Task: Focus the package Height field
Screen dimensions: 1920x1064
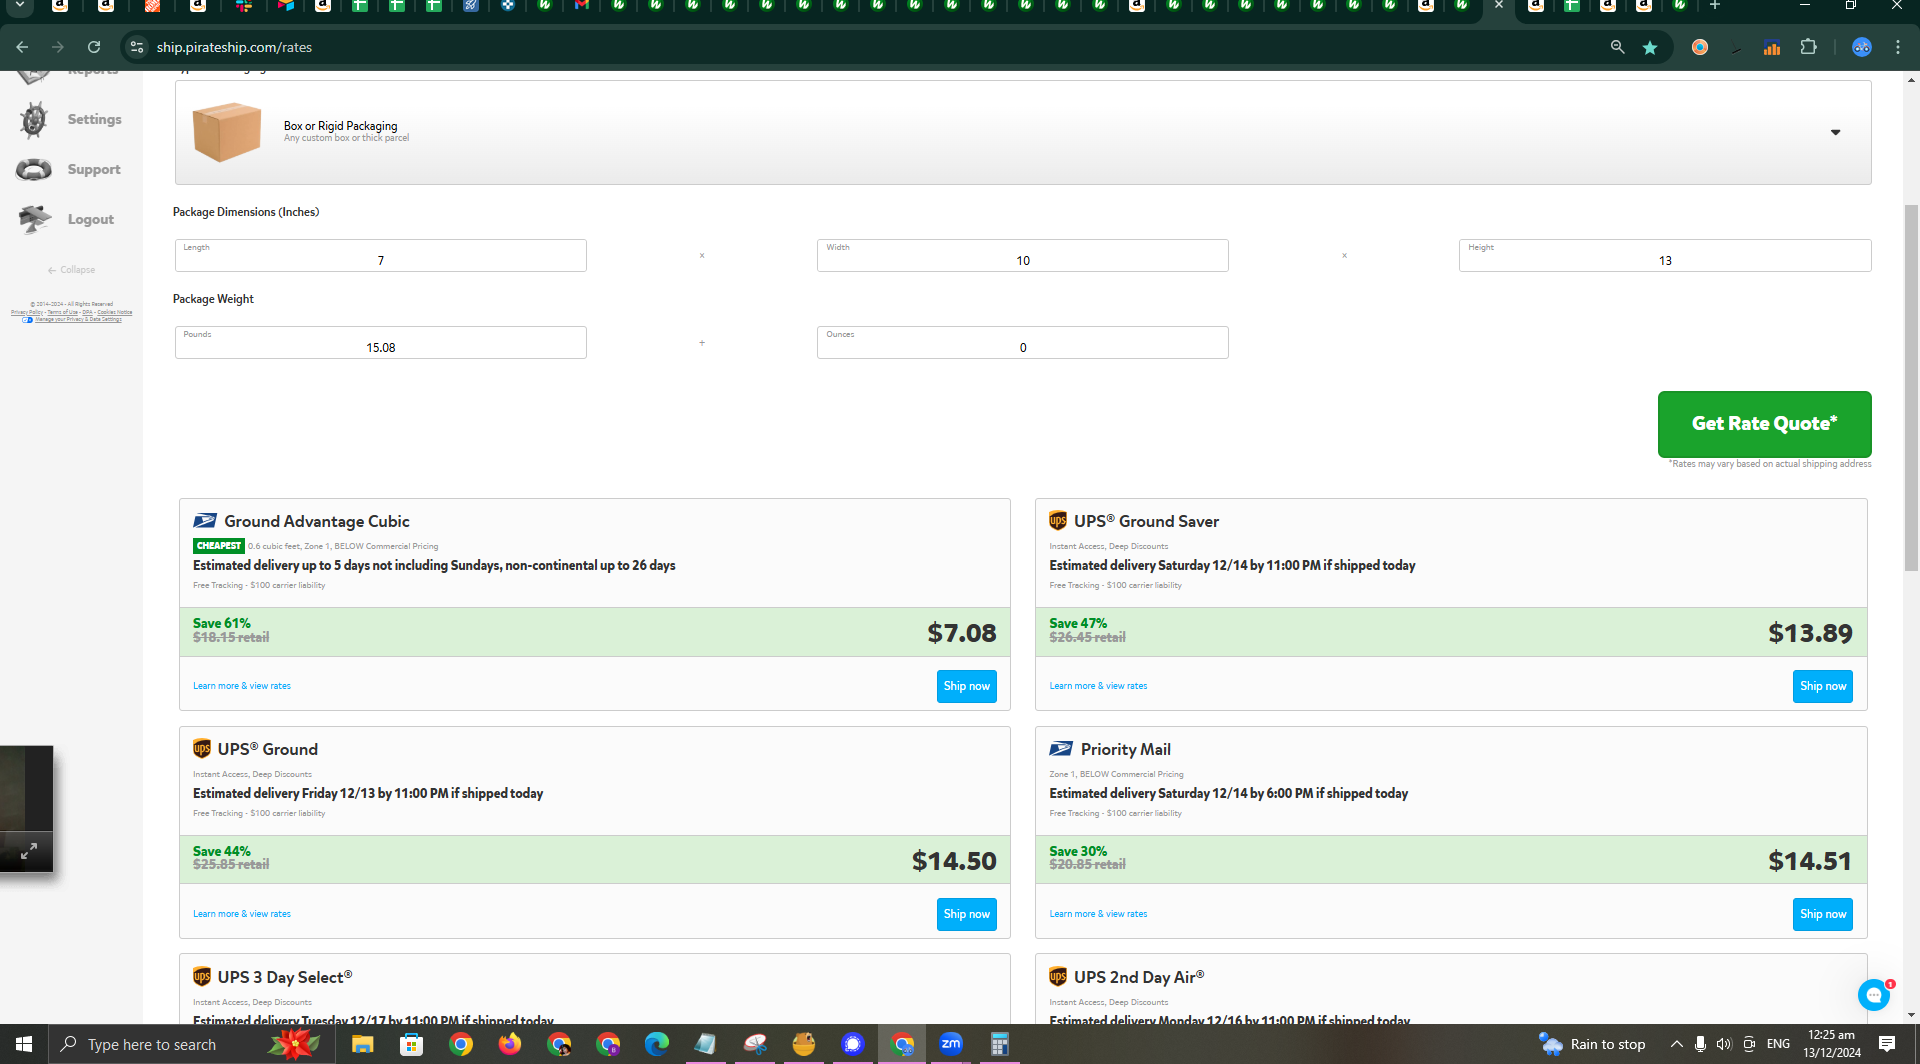Action: point(1665,255)
